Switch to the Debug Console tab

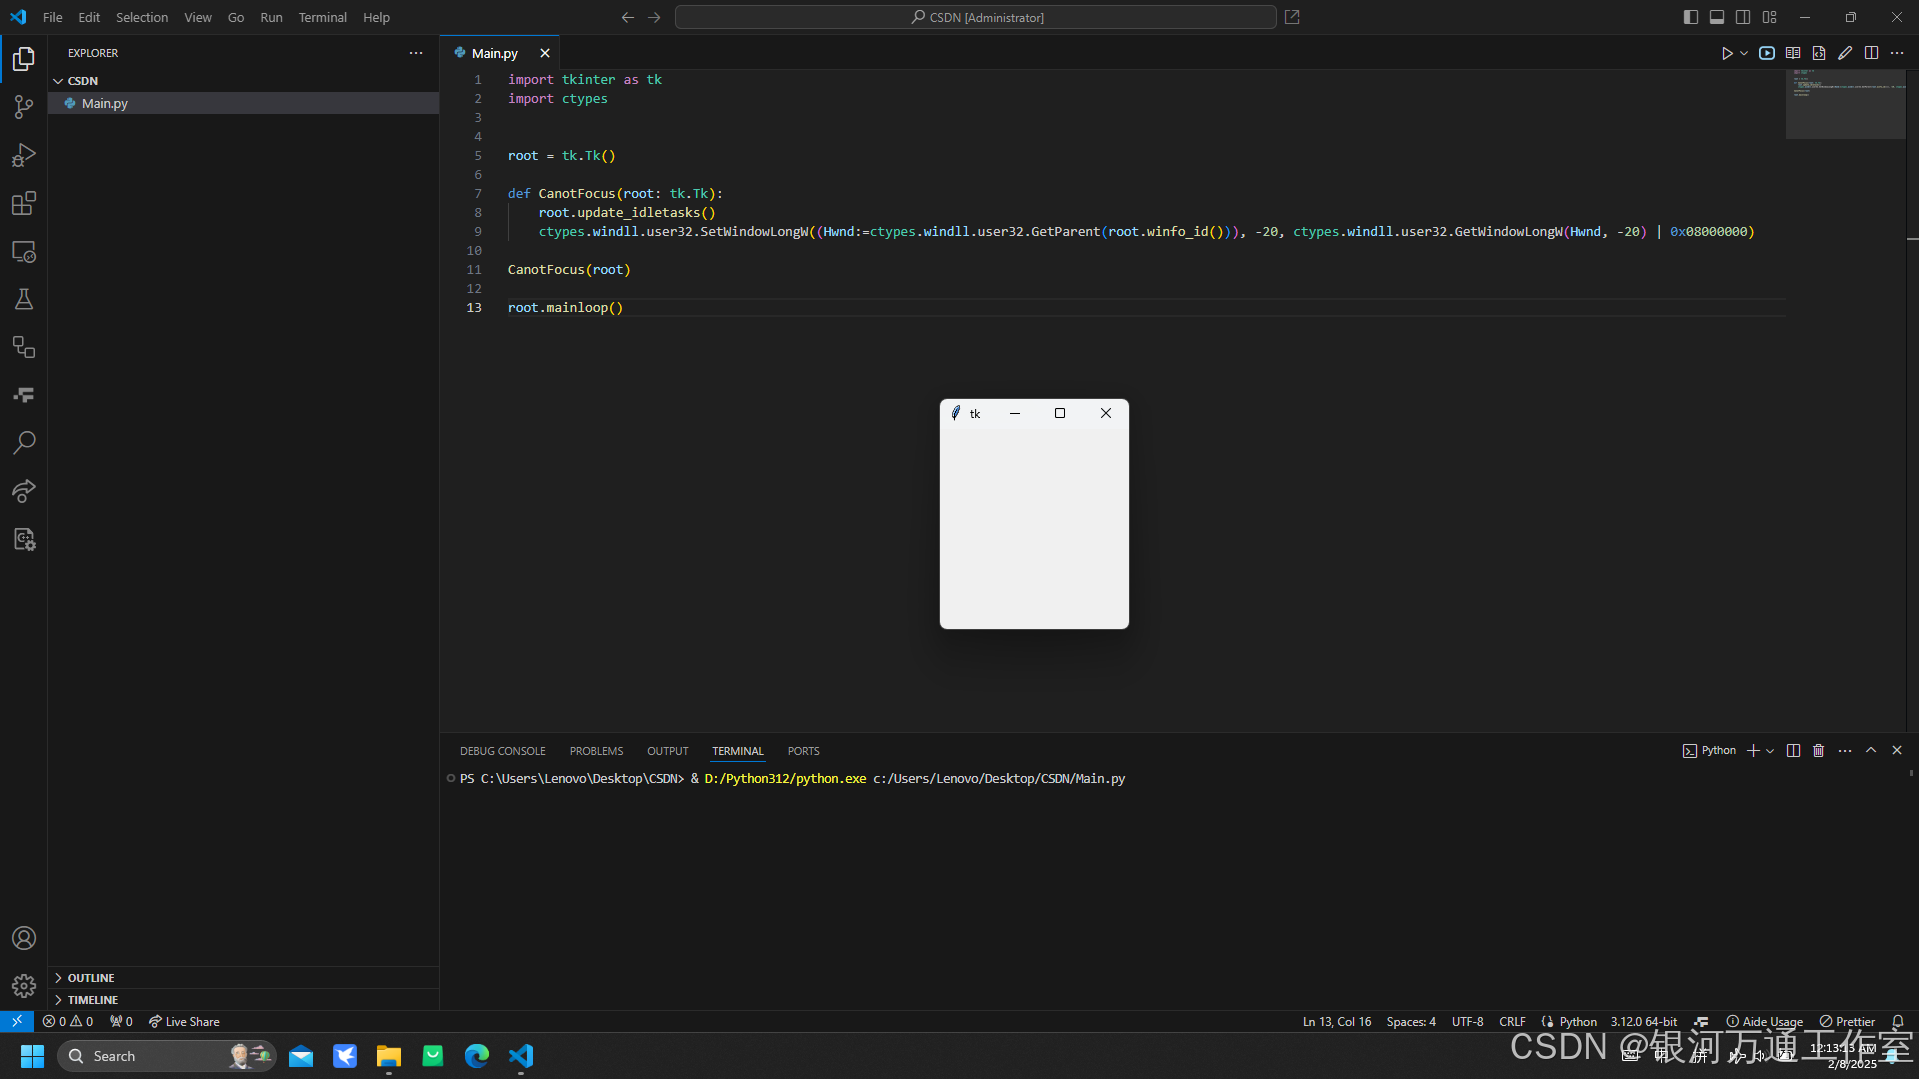point(503,751)
